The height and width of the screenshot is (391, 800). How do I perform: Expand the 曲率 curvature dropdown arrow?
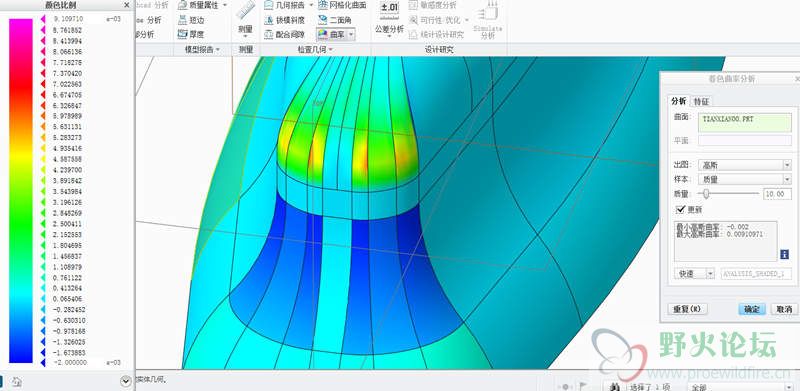(x=350, y=35)
